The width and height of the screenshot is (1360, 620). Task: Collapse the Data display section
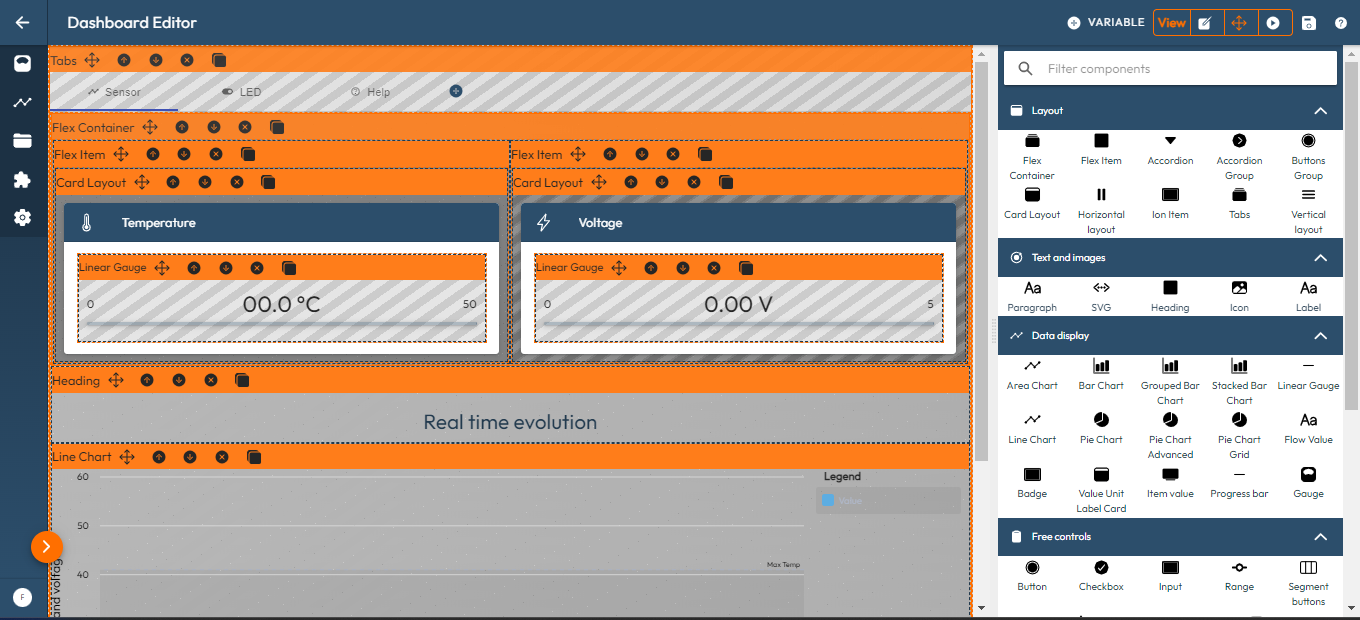[1320, 336]
